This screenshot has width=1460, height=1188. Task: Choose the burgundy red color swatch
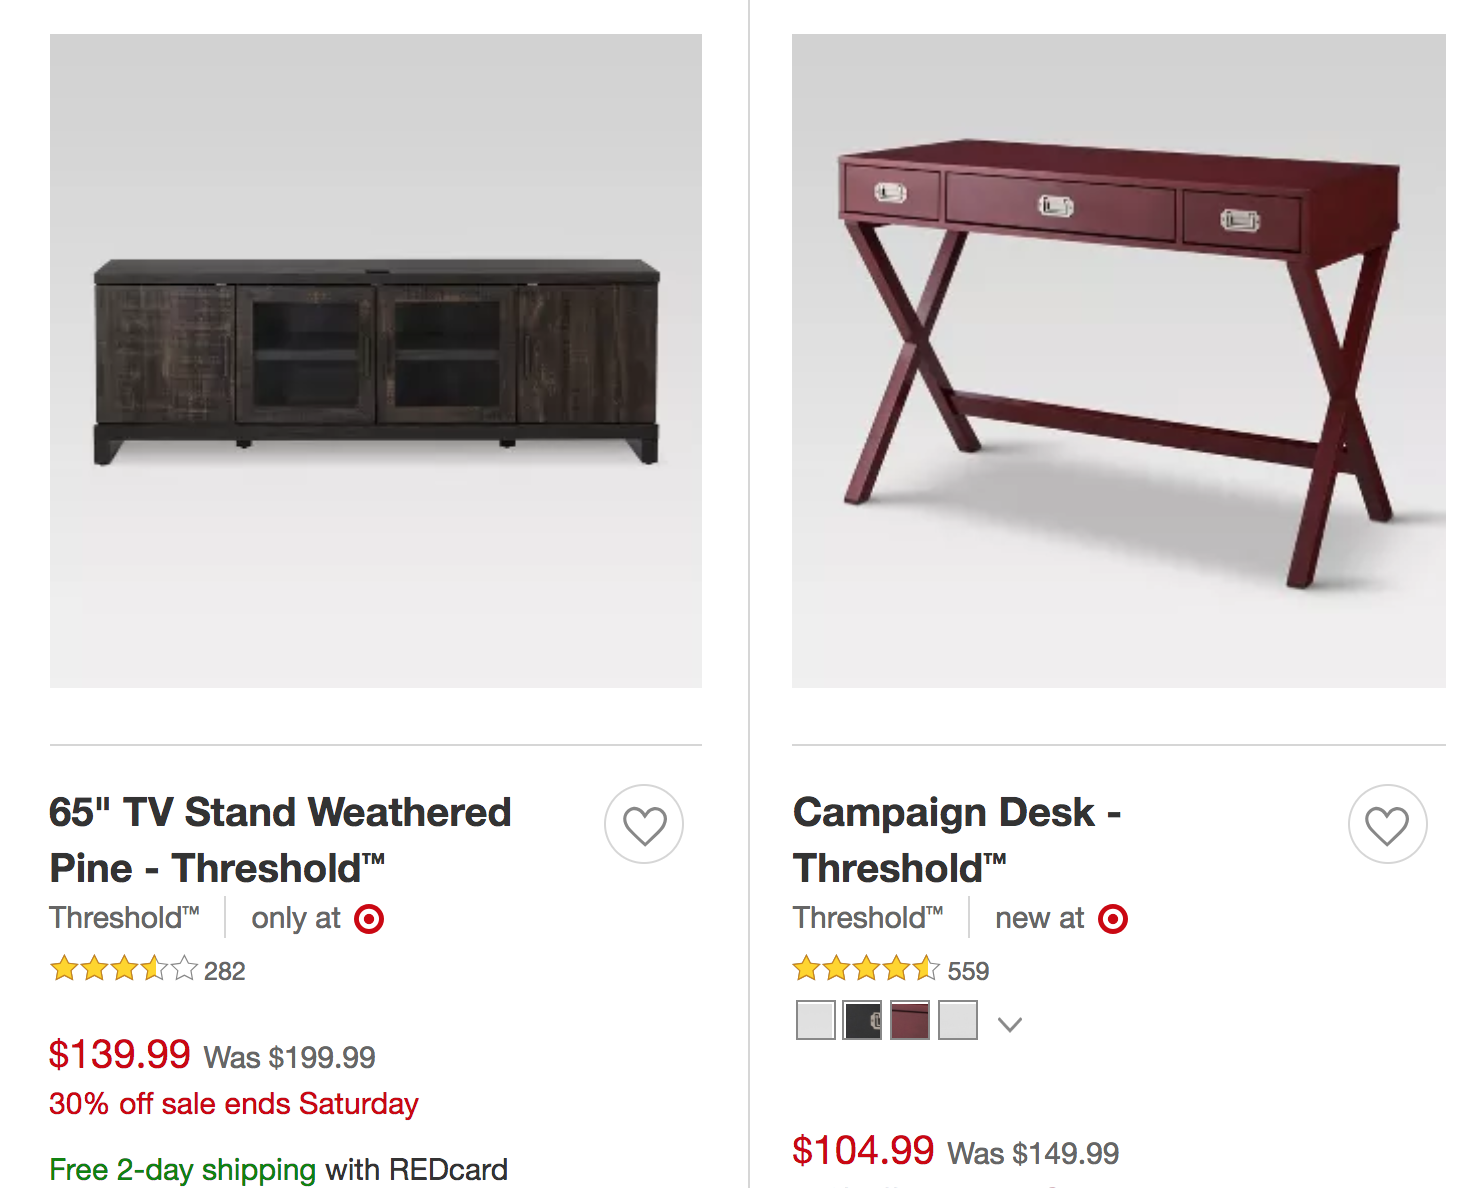point(910,1021)
